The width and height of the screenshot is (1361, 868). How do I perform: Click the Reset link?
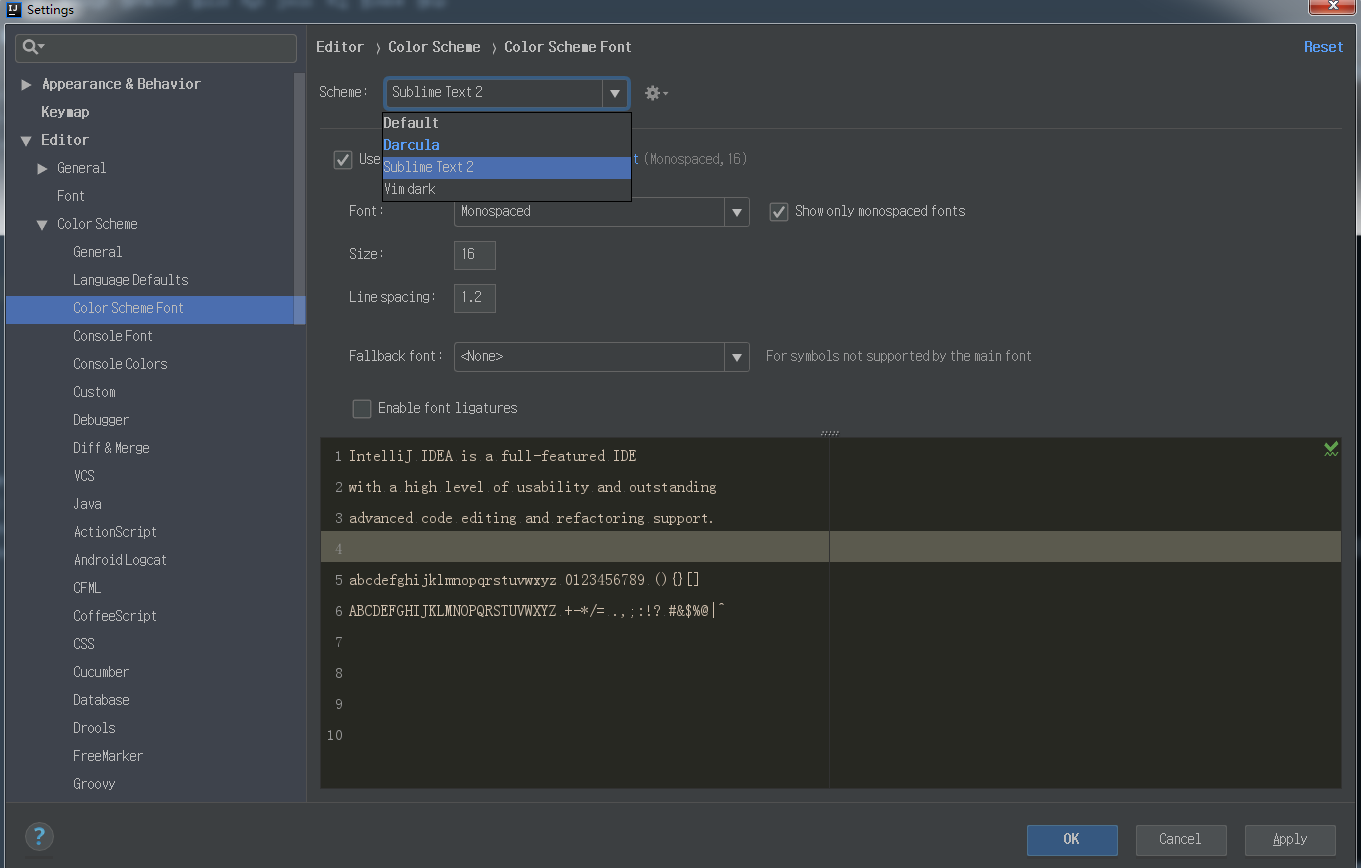1323,47
